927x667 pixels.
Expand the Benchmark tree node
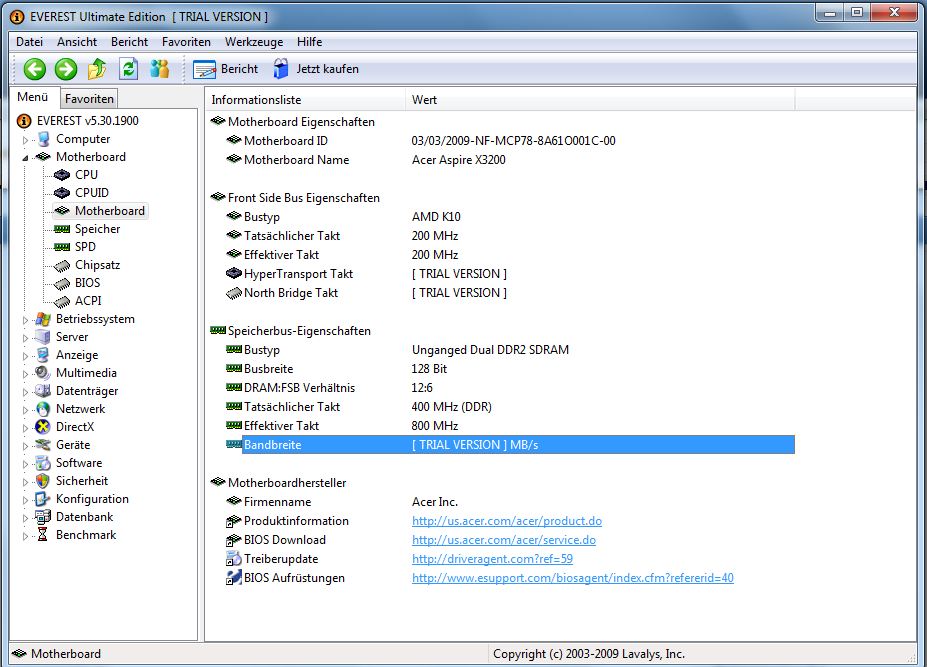pyautogui.click(x=25, y=536)
